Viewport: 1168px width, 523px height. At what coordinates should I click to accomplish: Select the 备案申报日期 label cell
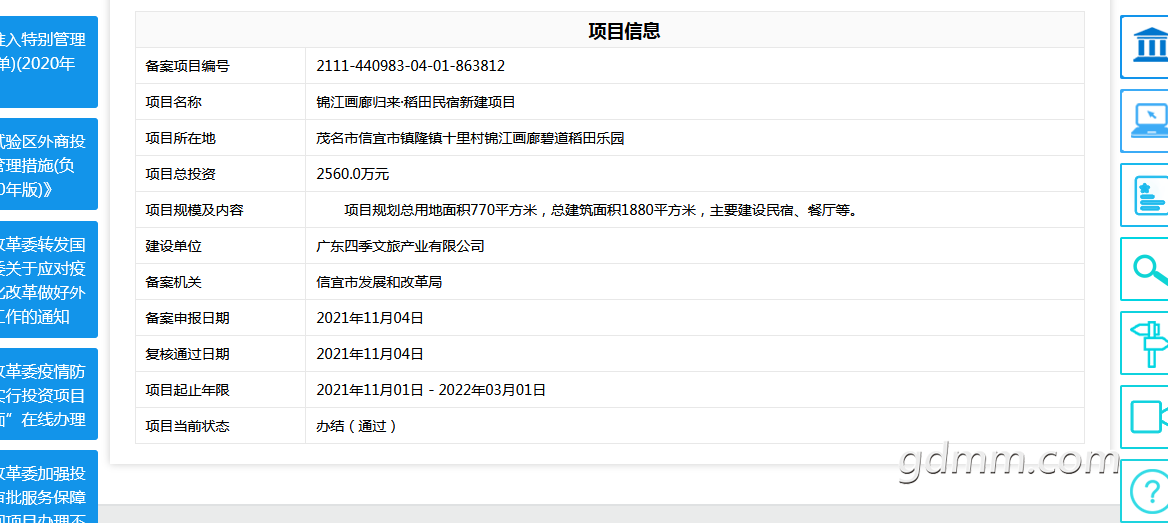tap(220, 318)
